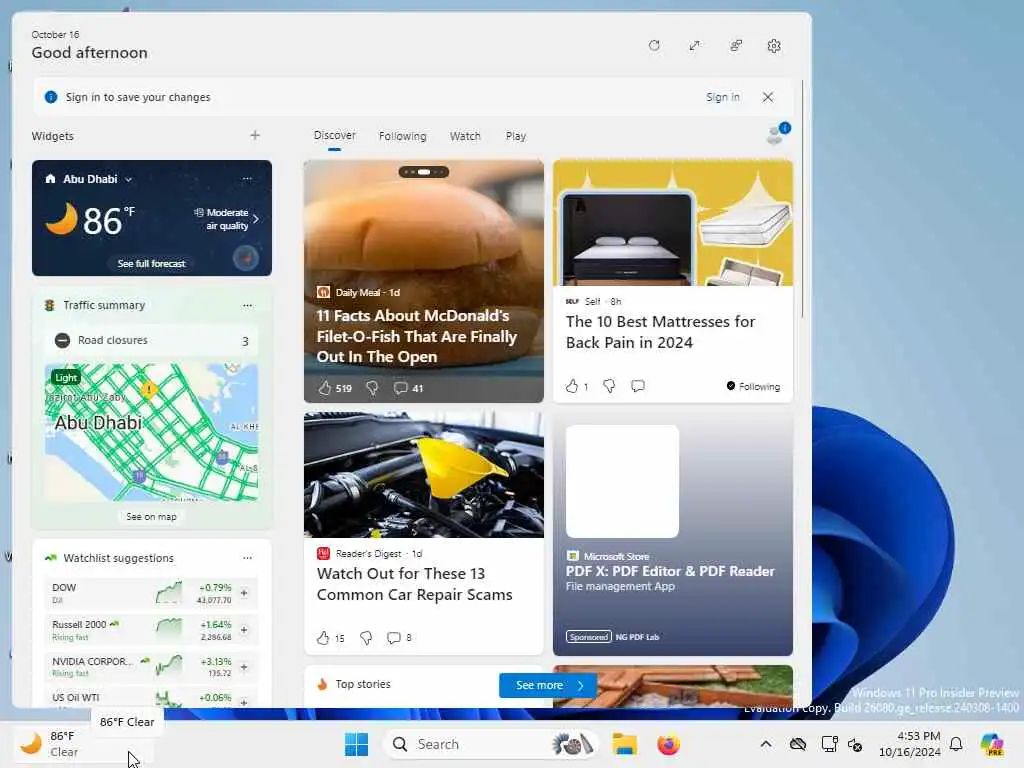Show hidden system tray icons
1024x768 pixels.
(x=765, y=744)
